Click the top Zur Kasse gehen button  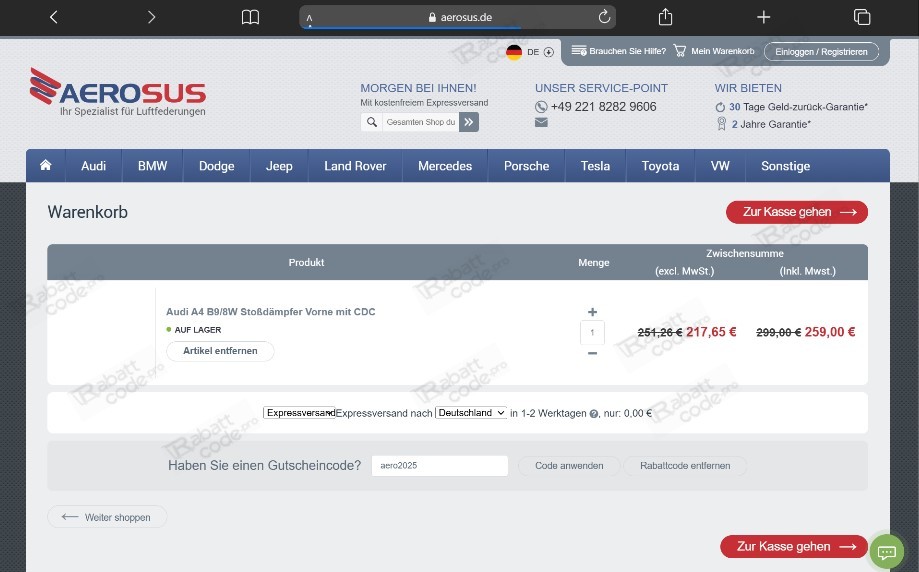(x=797, y=212)
